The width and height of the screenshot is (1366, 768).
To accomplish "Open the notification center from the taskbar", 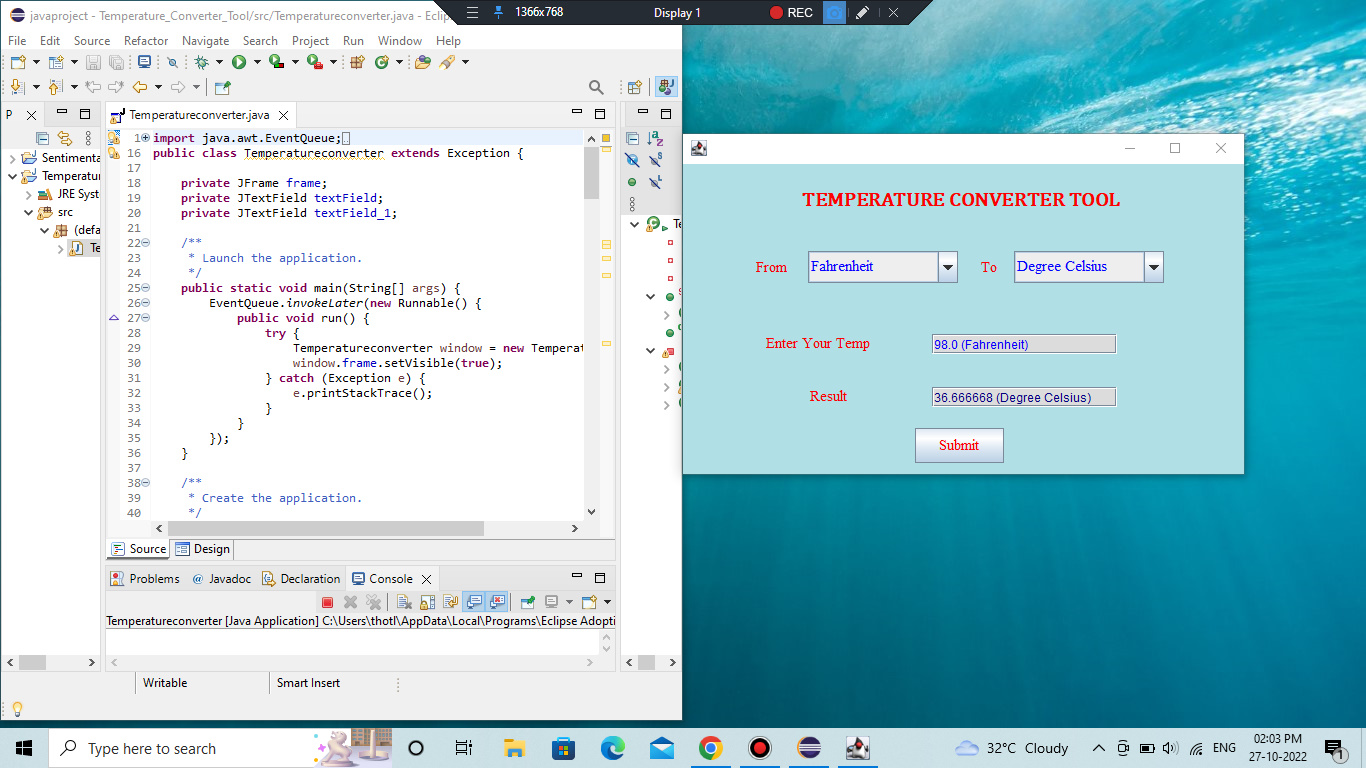I will [1334, 748].
